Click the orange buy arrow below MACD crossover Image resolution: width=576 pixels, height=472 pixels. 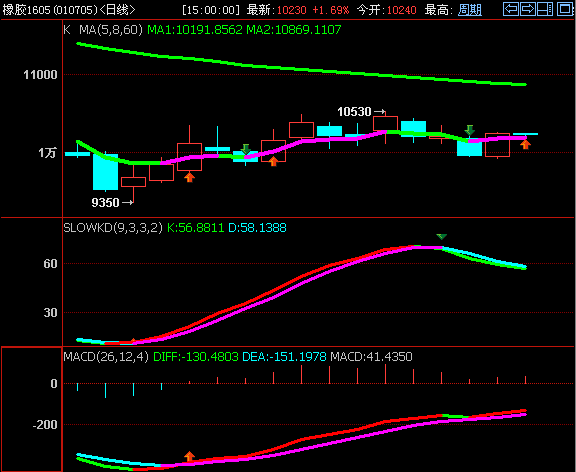tap(189, 456)
